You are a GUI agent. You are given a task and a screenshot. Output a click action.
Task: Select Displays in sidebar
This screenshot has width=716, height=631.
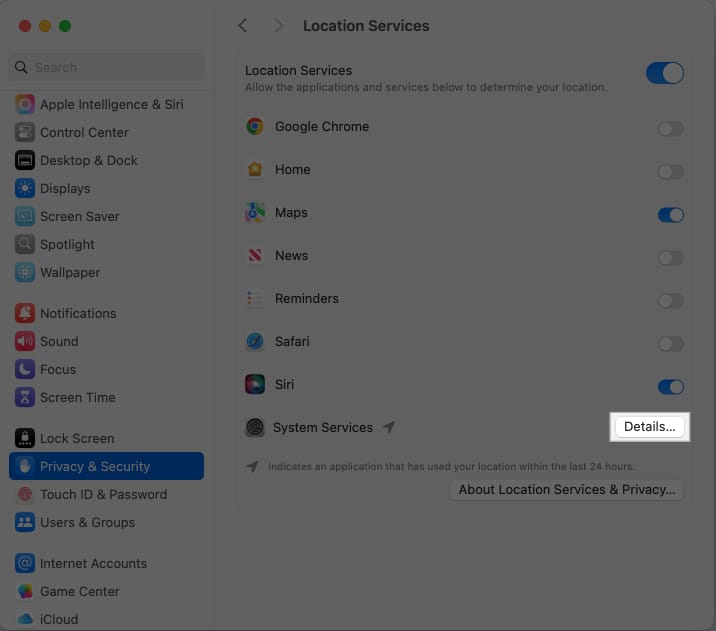[106, 188]
